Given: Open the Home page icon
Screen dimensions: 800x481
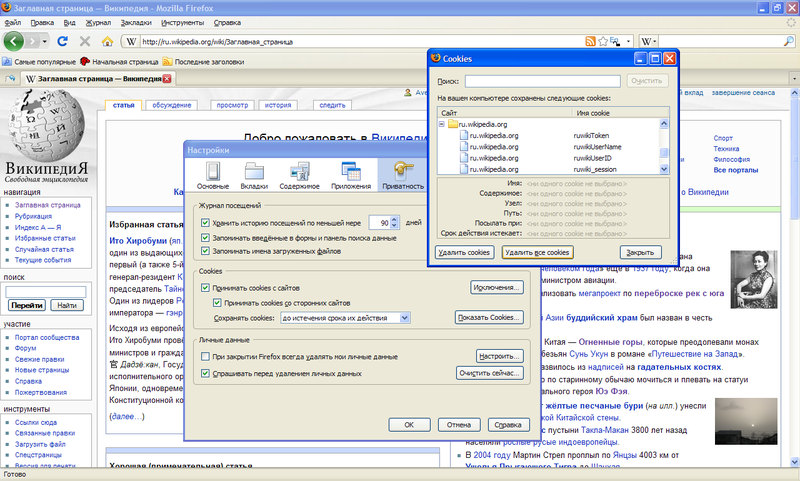Looking at the screenshot, I should [107, 41].
